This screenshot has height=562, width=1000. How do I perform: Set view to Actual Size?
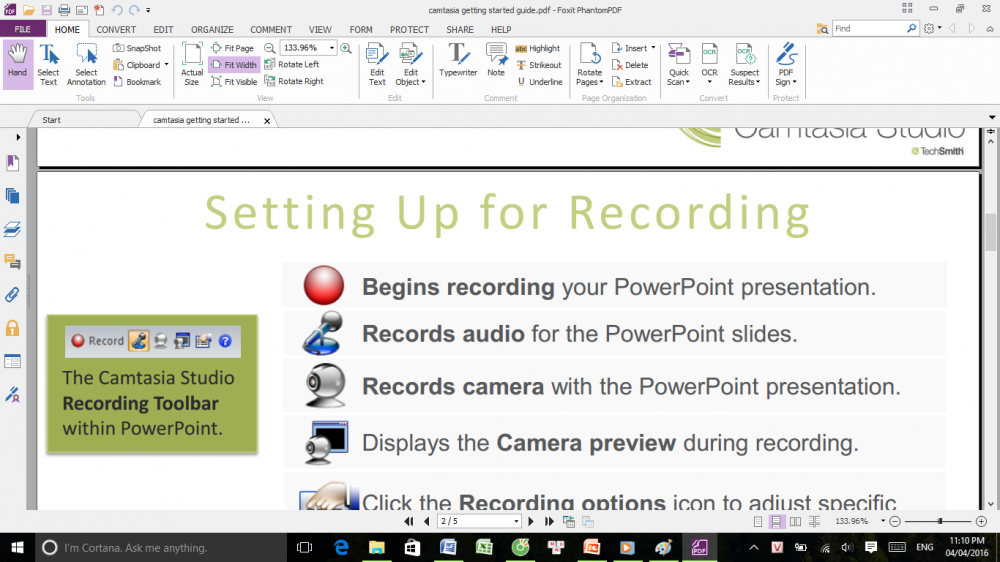[x=191, y=64]
